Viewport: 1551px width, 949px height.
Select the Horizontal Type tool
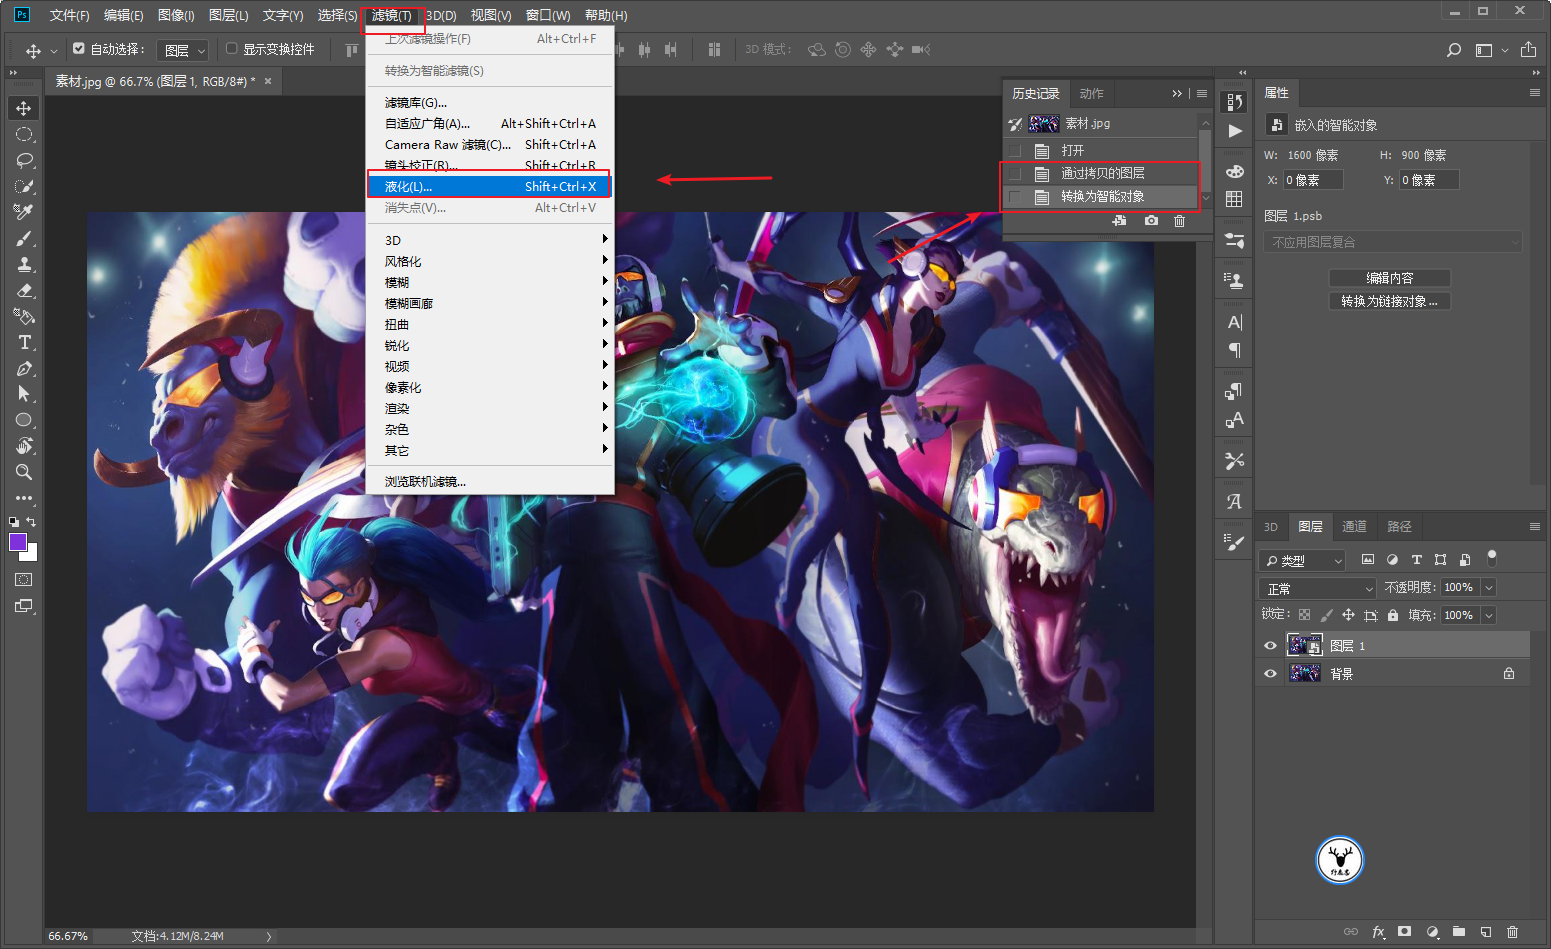tap(24, 342)
